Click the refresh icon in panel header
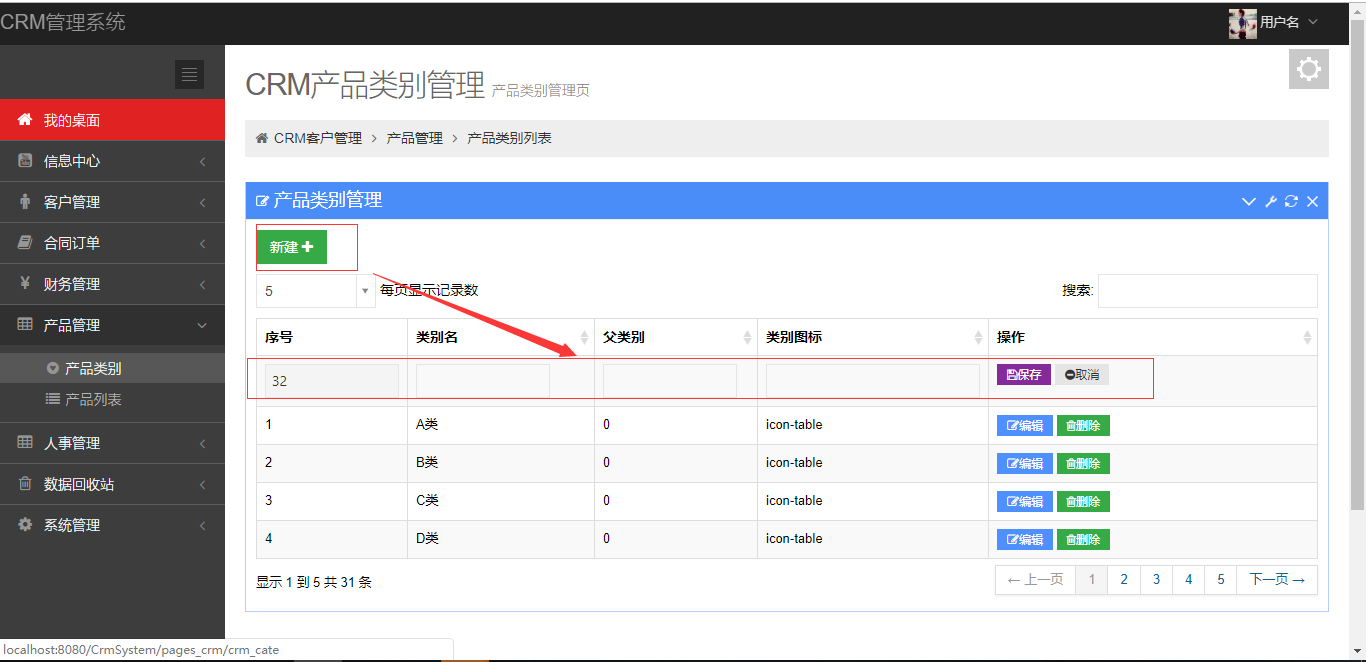Image resolution: width=1366 pixels, height=662 pixels. click(x=1291, y=201)
